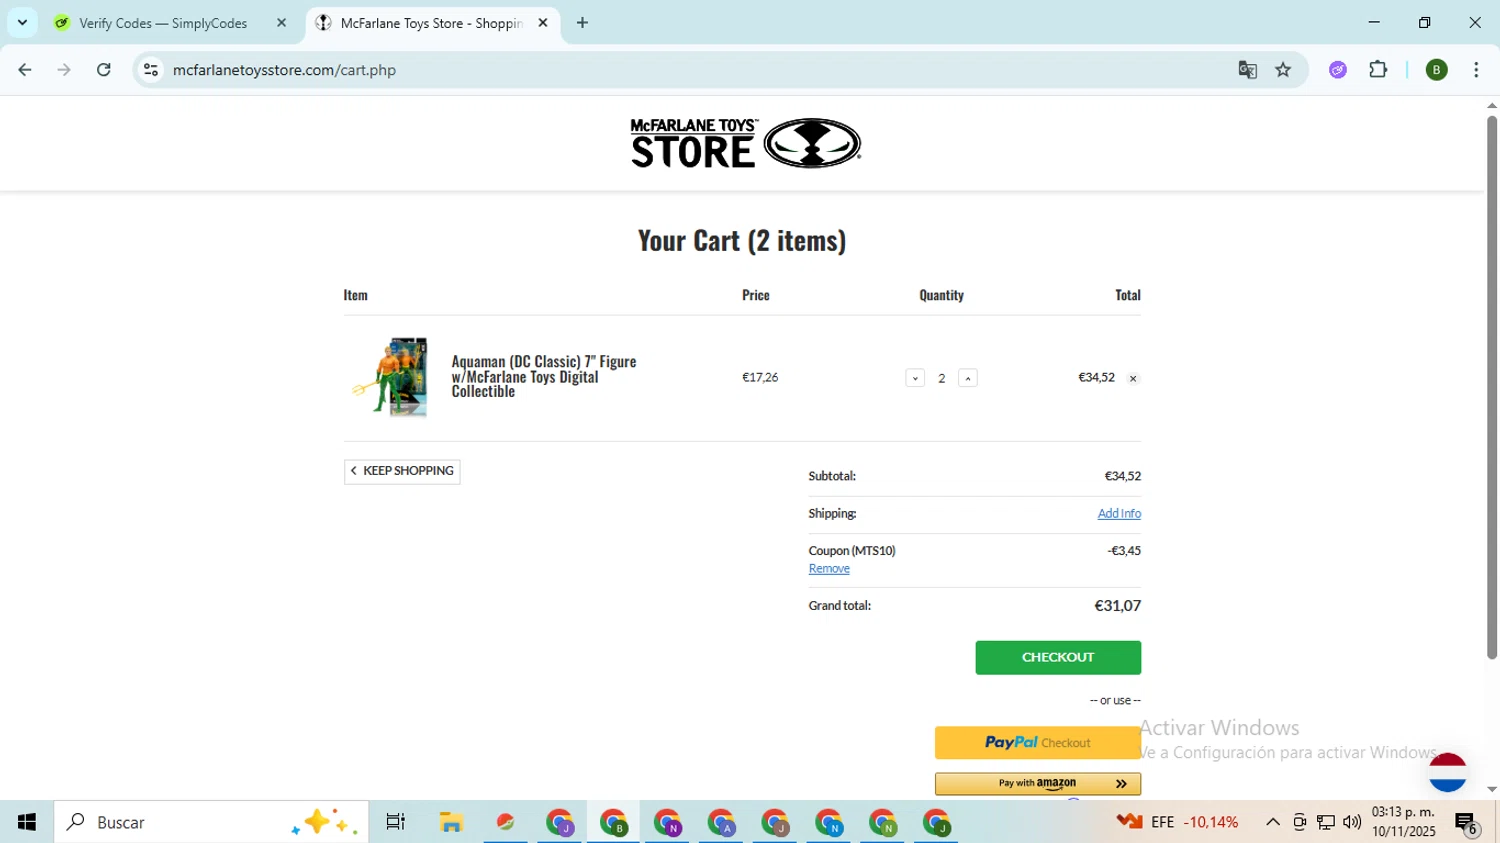Open the Windows Start menu
This screenshot has height=843, width=1500.
coord(27,822)
